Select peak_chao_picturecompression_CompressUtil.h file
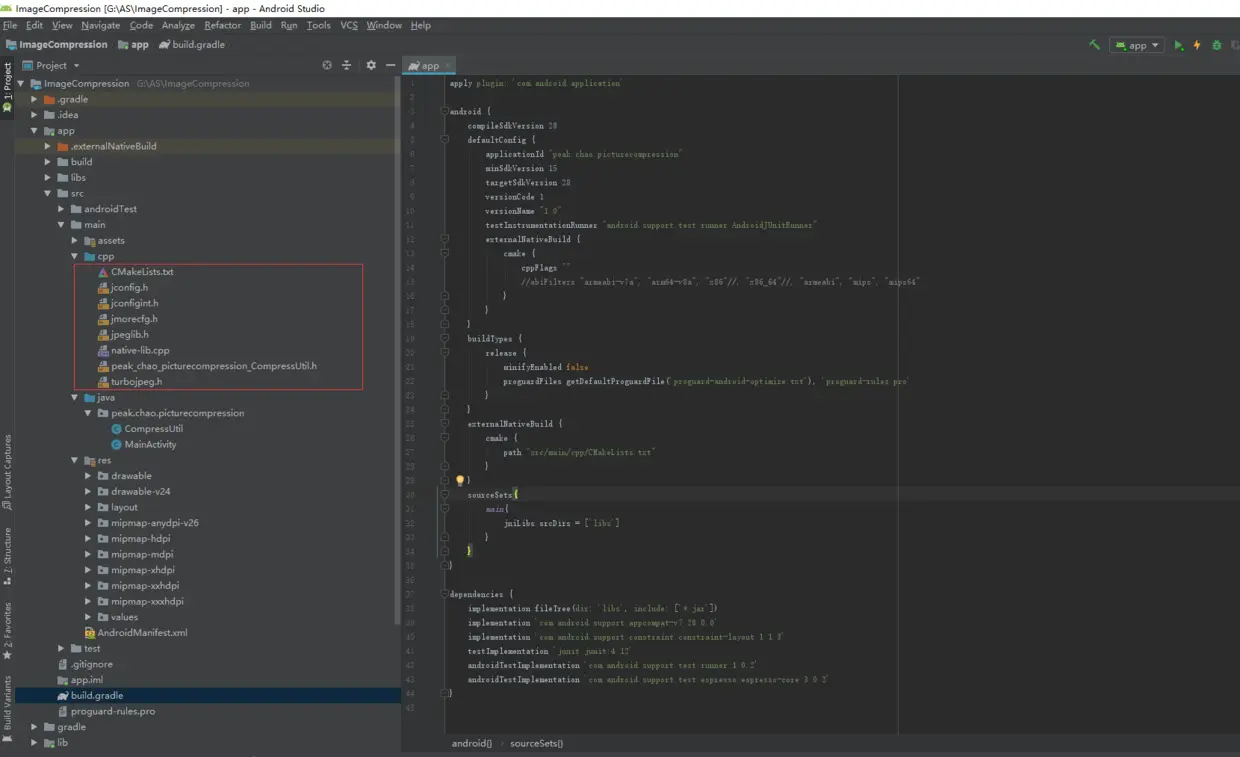The width and height of the screenshot is (1240, 757). coord(207,366)
